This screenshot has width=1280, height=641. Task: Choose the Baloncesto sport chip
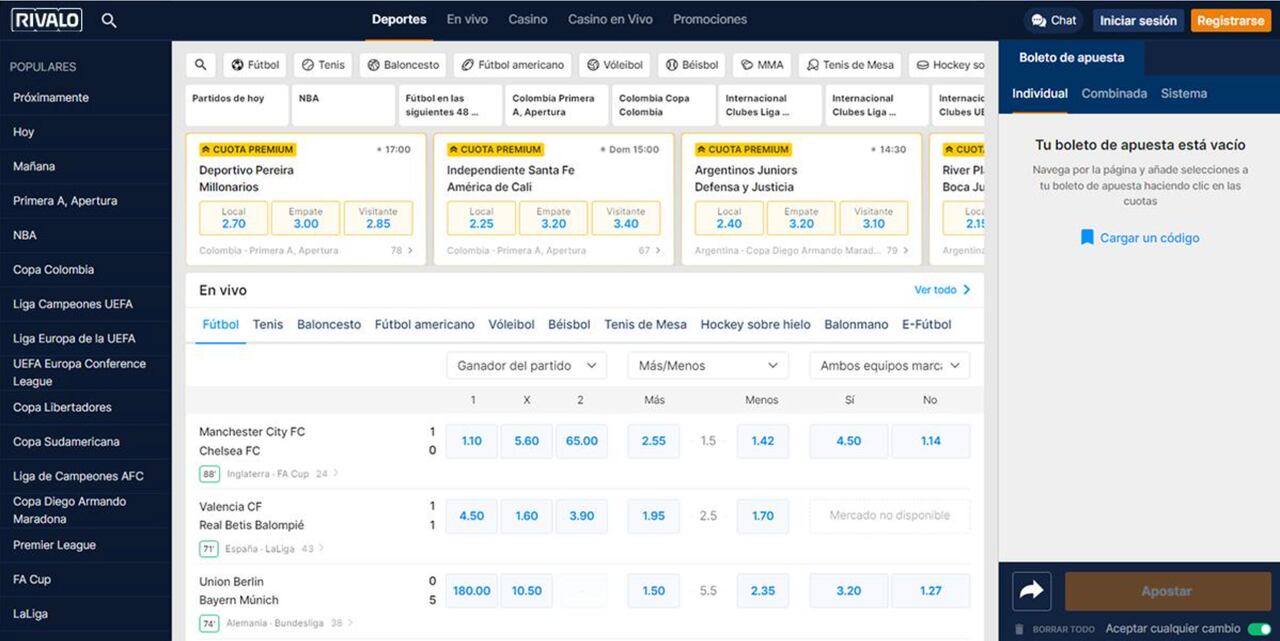point(402,65)
